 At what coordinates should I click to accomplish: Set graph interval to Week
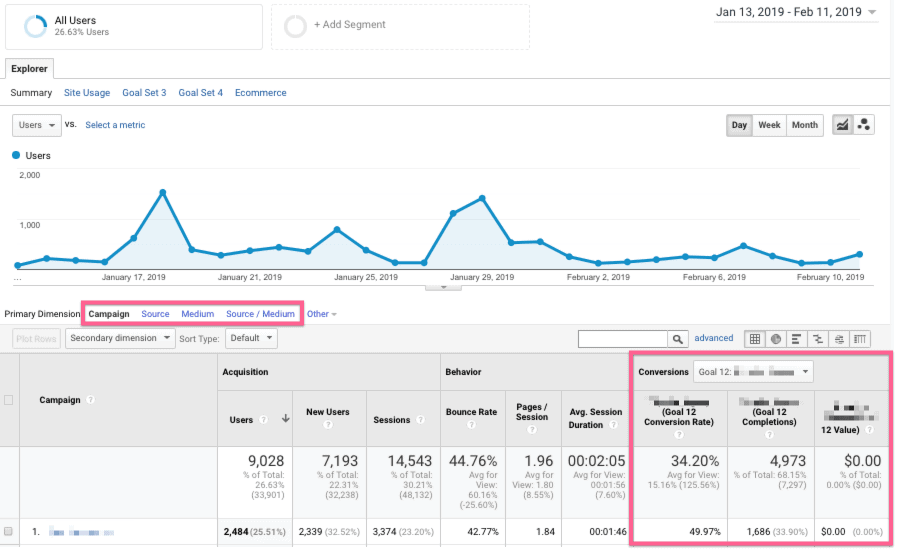click(x=769, y=125)
